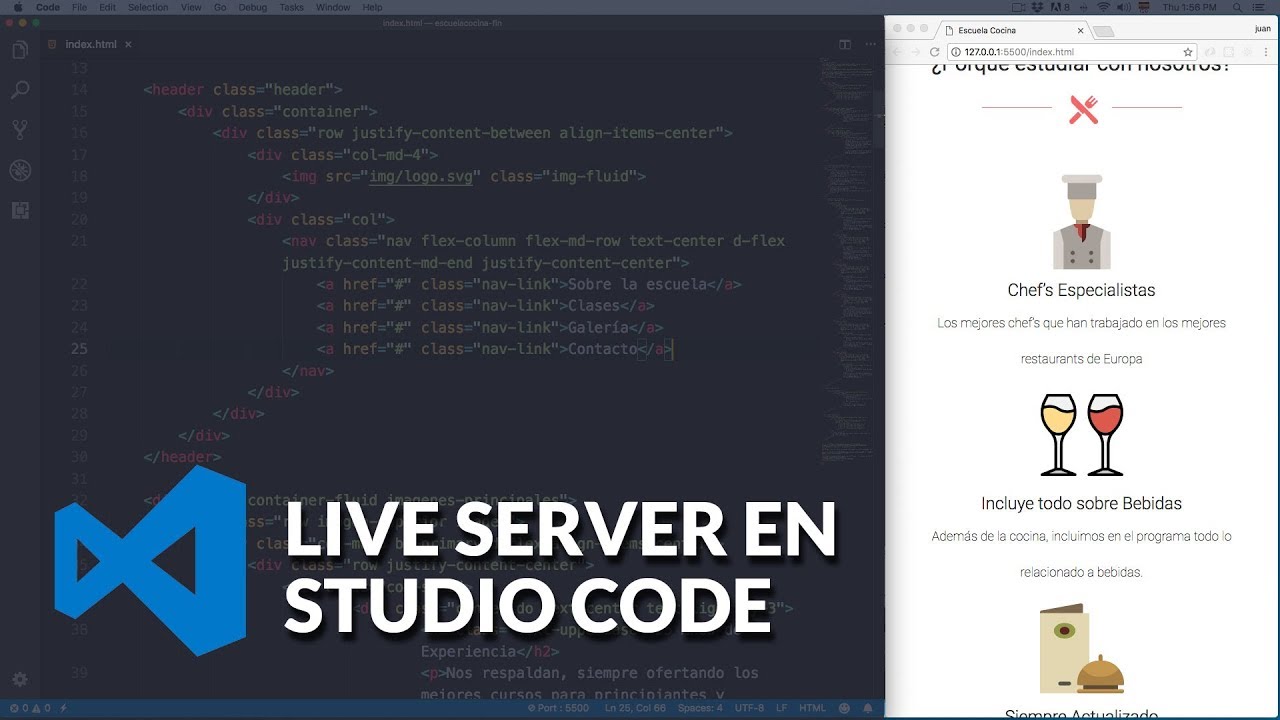Reload the Escuela Cocina browser page

tap(934, 52)
